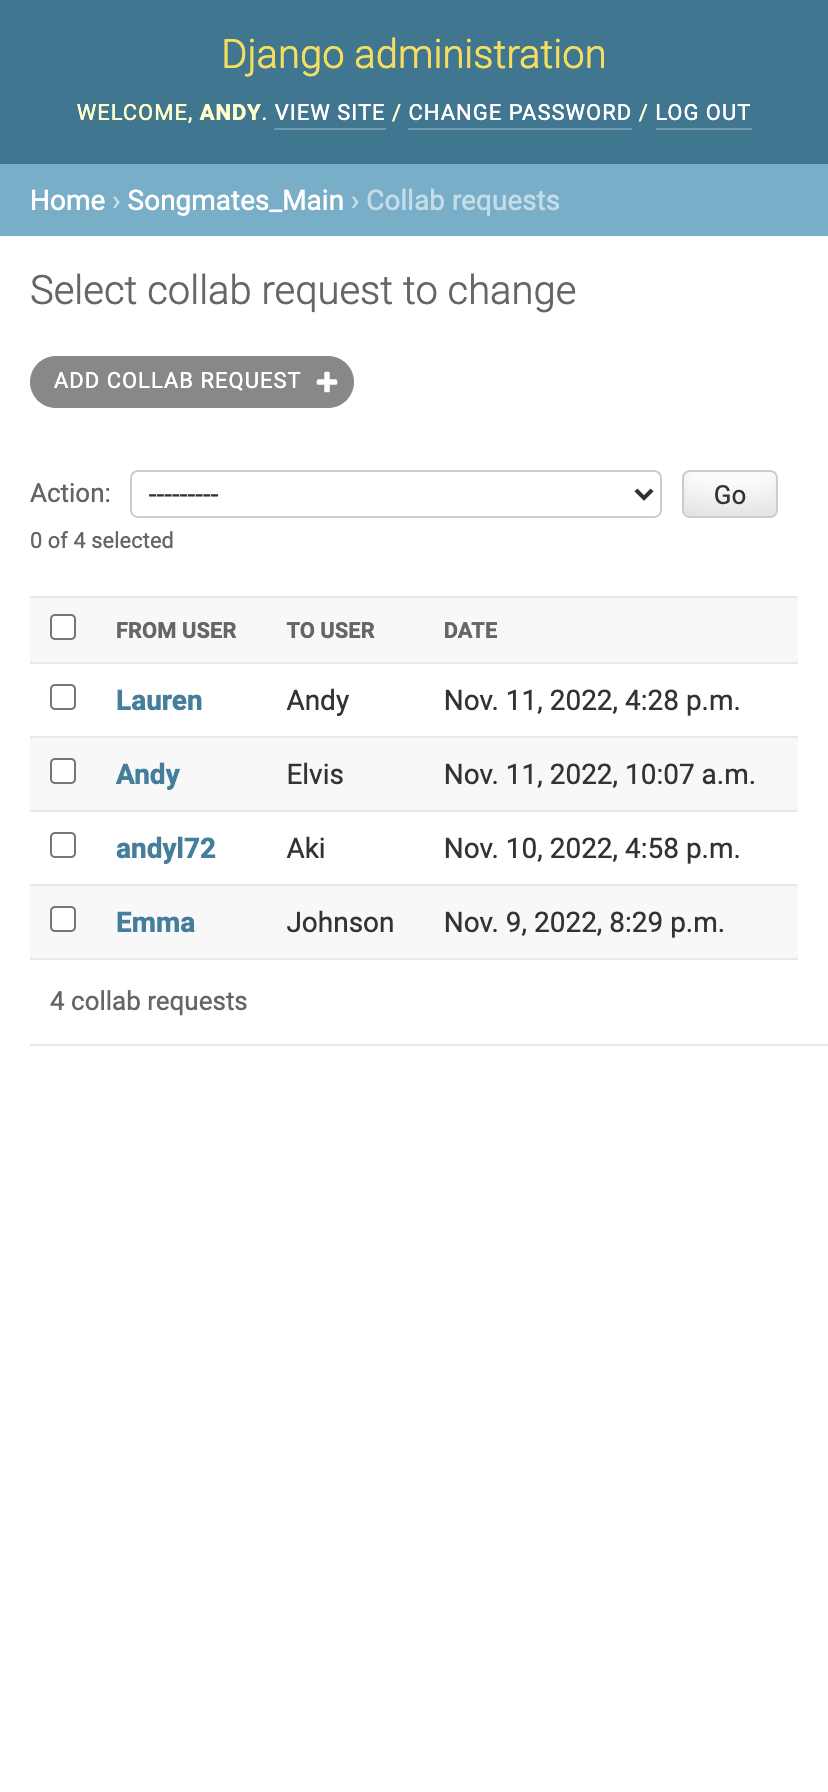Click the Add Collab Request button
The image size is (828, 1792).
click(192, 382)
